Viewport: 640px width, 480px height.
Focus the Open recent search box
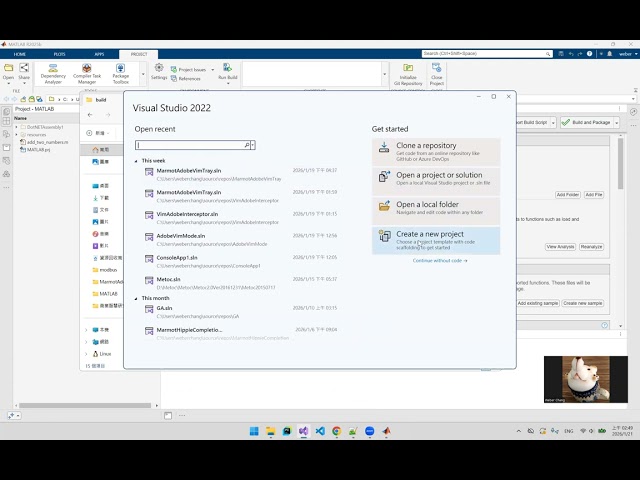pyautogui.click(x=190, y=145)
